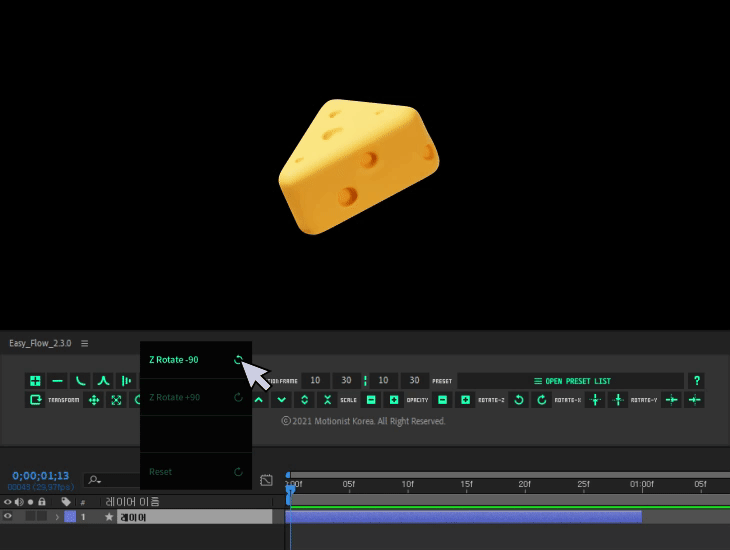
Task: Choose Z Rotate -90 menu entry
Action: pos(196,360)
